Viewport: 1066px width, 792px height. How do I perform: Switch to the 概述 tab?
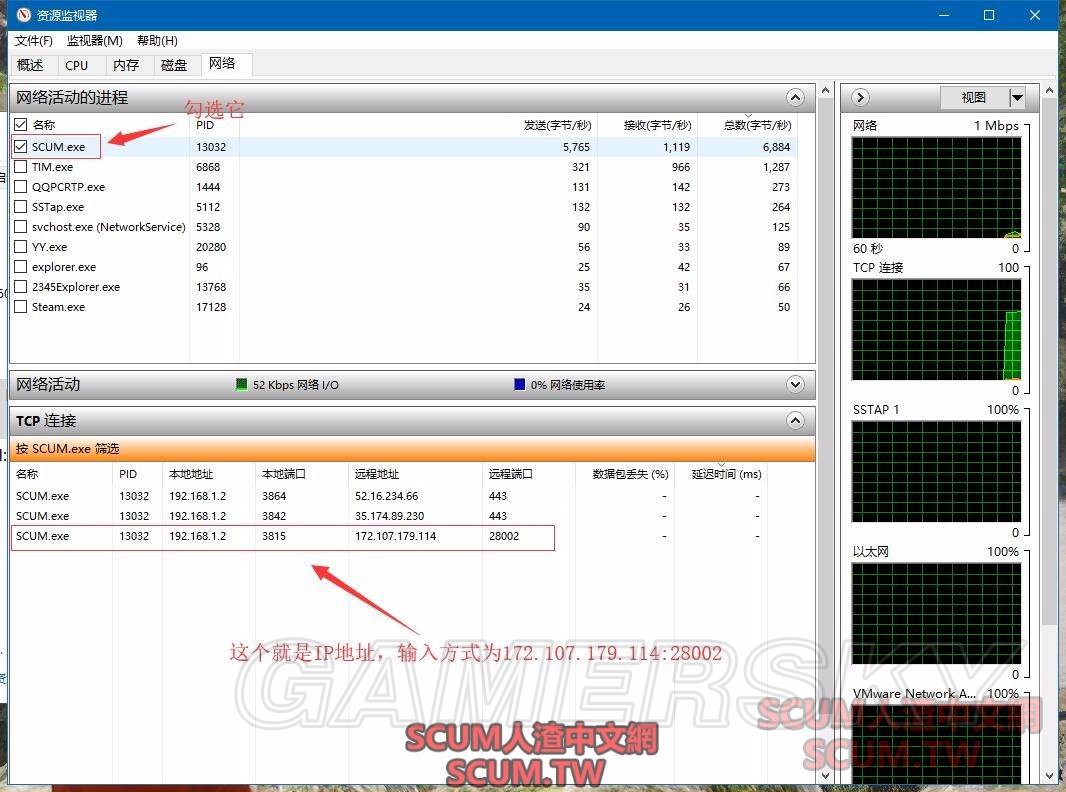(x=30, y=65)
